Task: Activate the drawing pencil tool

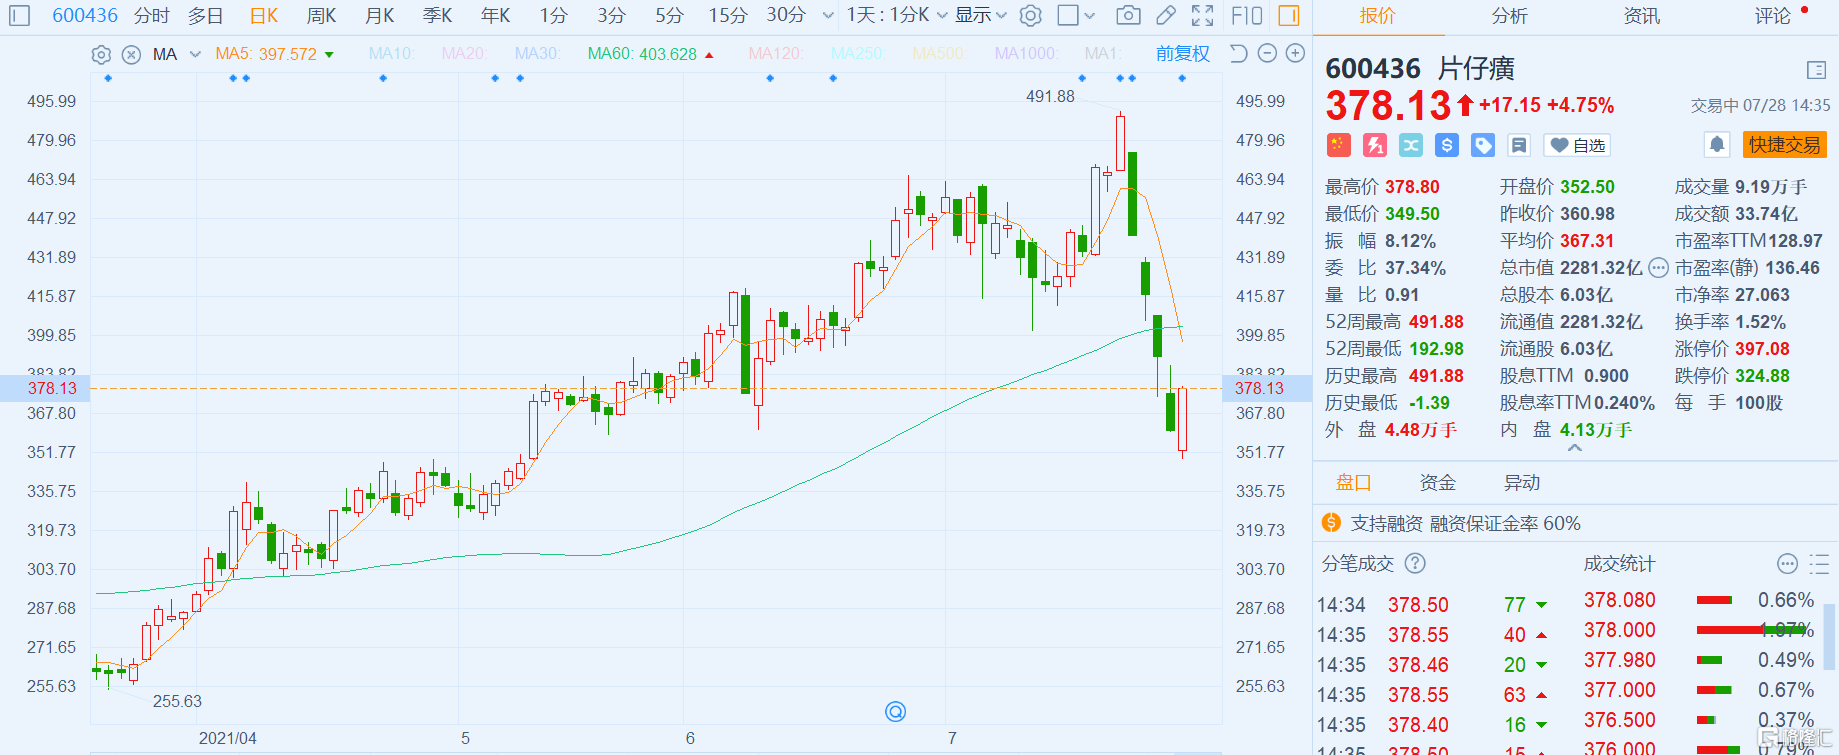Action: tap(1166, 16)
